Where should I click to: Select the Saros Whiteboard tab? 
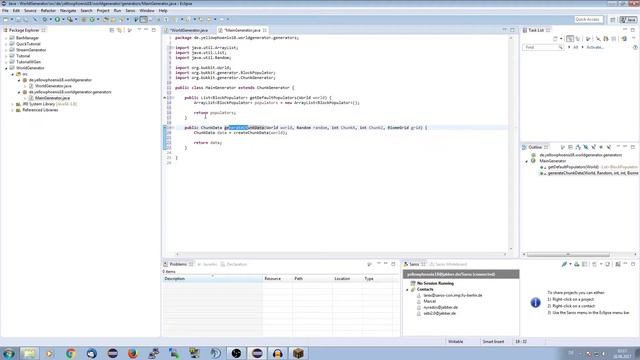click(x=448, y=264)
